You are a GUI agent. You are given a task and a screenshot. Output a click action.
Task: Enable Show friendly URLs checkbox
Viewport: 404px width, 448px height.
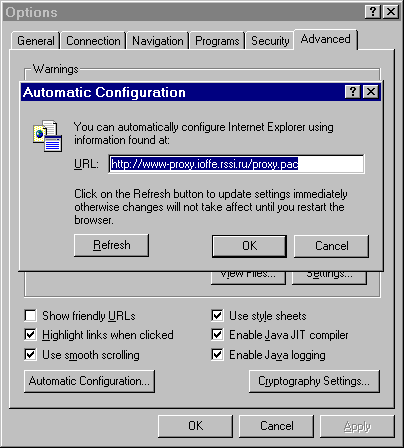point(30,315)
